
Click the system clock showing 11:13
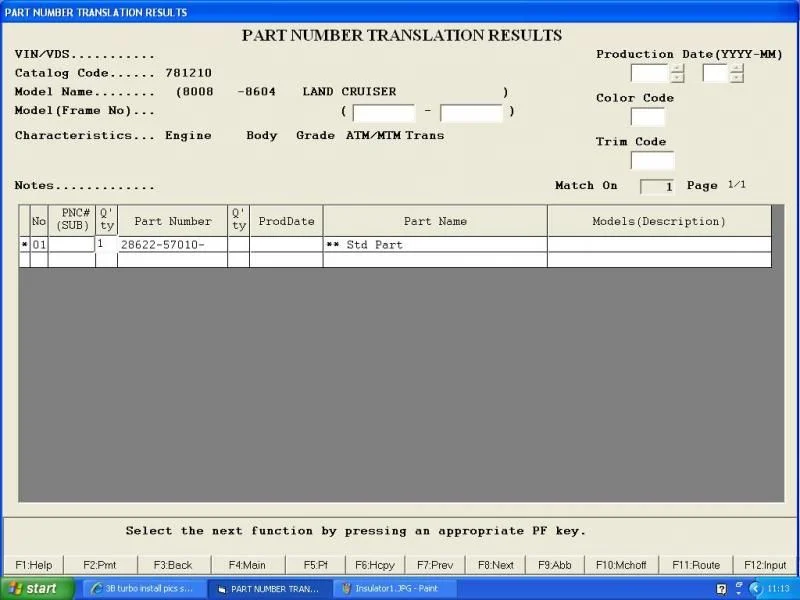778,589
